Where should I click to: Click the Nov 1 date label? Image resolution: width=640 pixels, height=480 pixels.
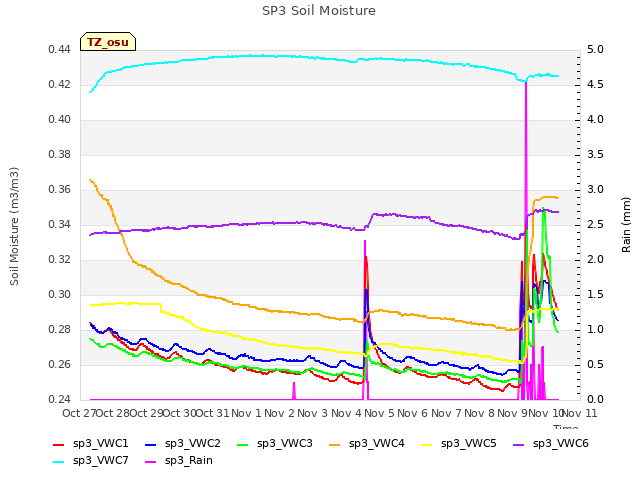[246, 413]
